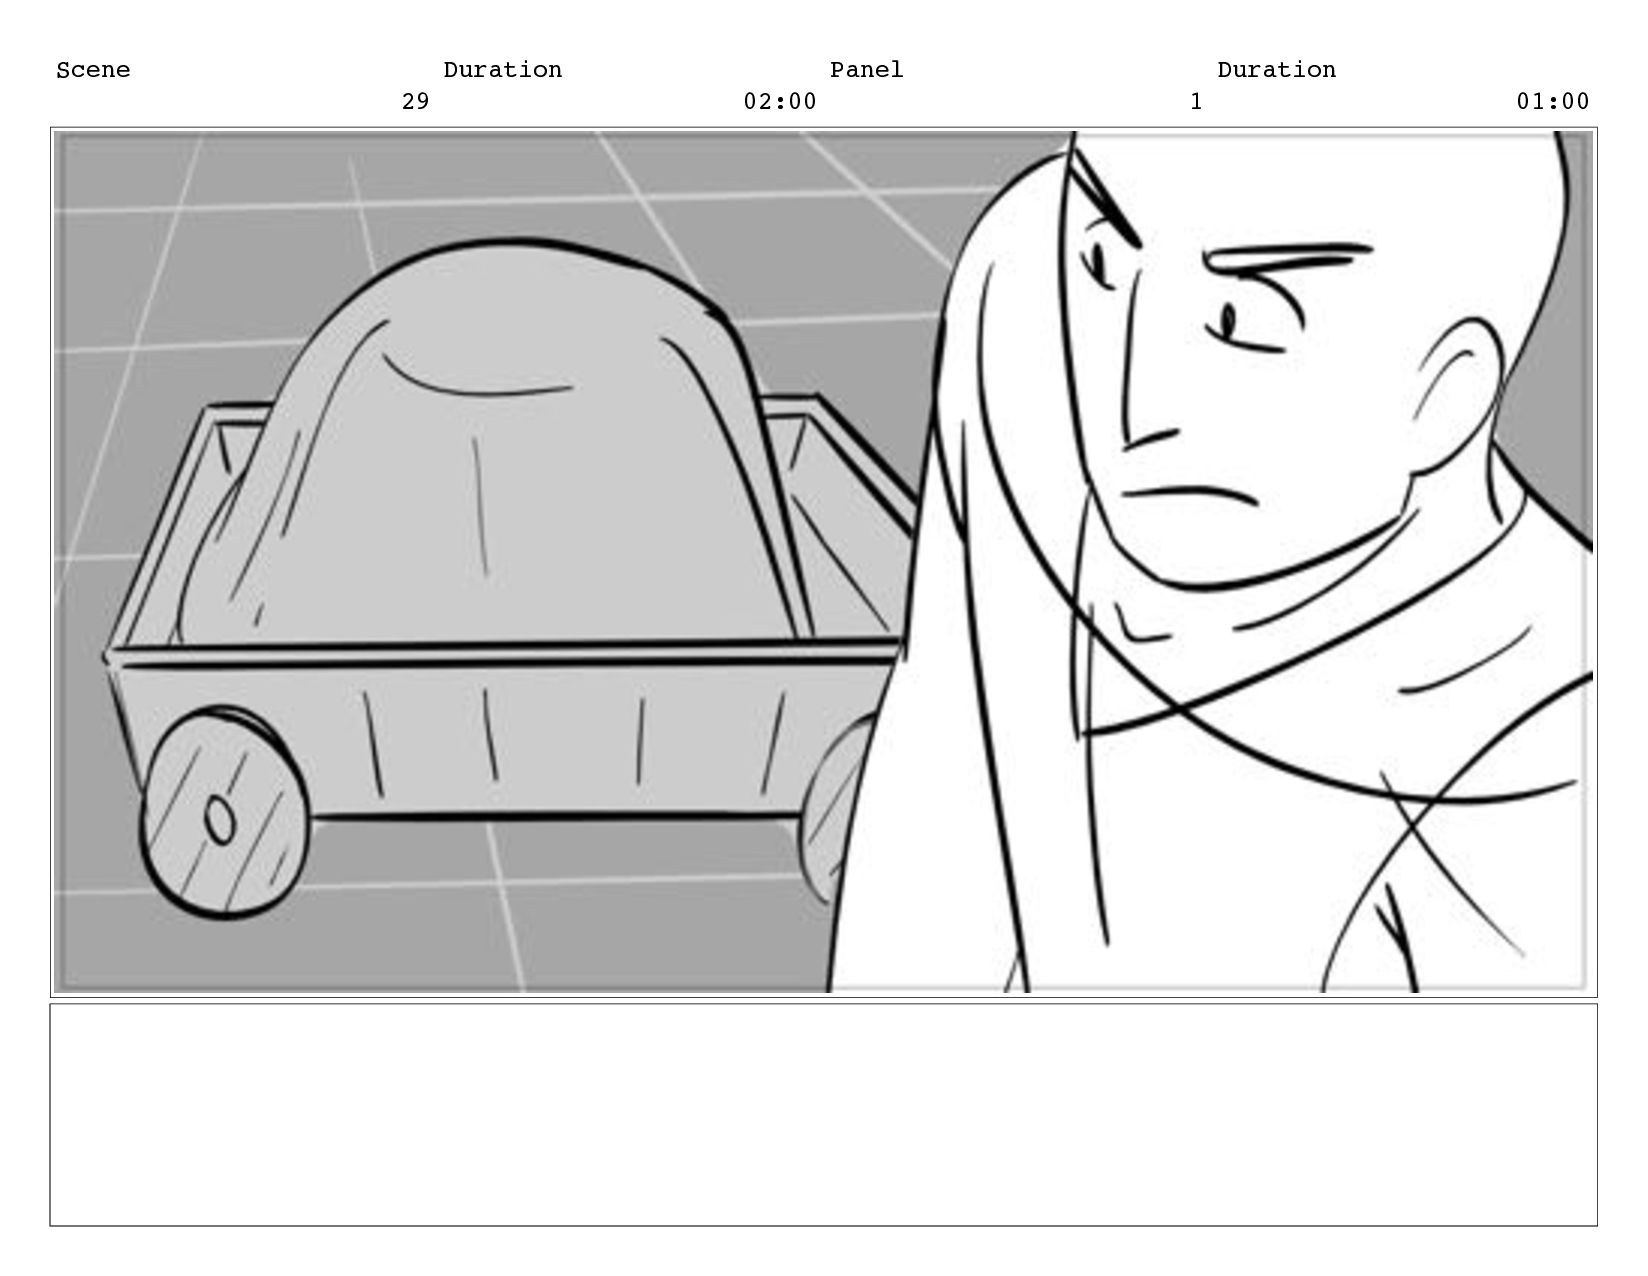Click the Duration label right of Panel
Image resolution: width=1648 pixels, height=1276 pixels.
pos(1276,70)
